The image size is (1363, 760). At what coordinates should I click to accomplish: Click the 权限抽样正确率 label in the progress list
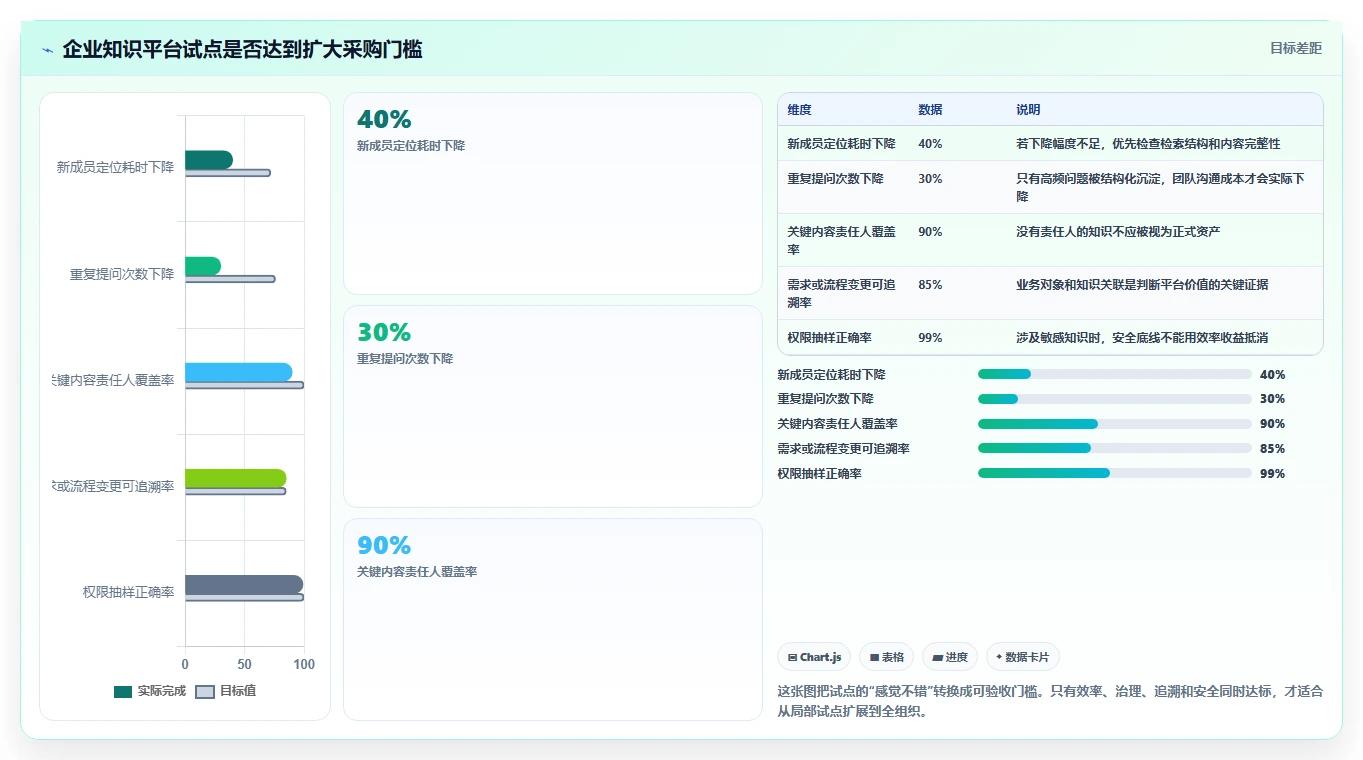819,474
